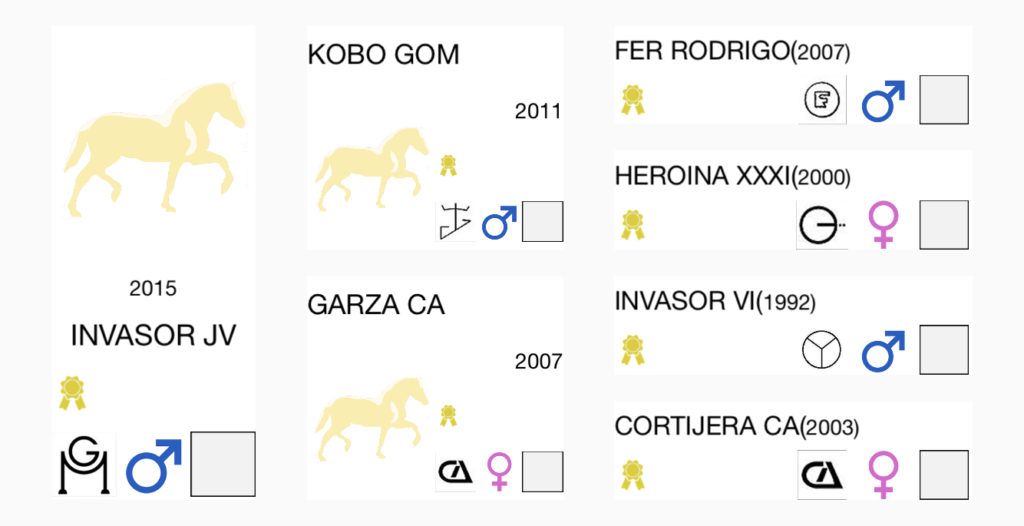Click HEROINA XXXI's circle brand icon

822,225
